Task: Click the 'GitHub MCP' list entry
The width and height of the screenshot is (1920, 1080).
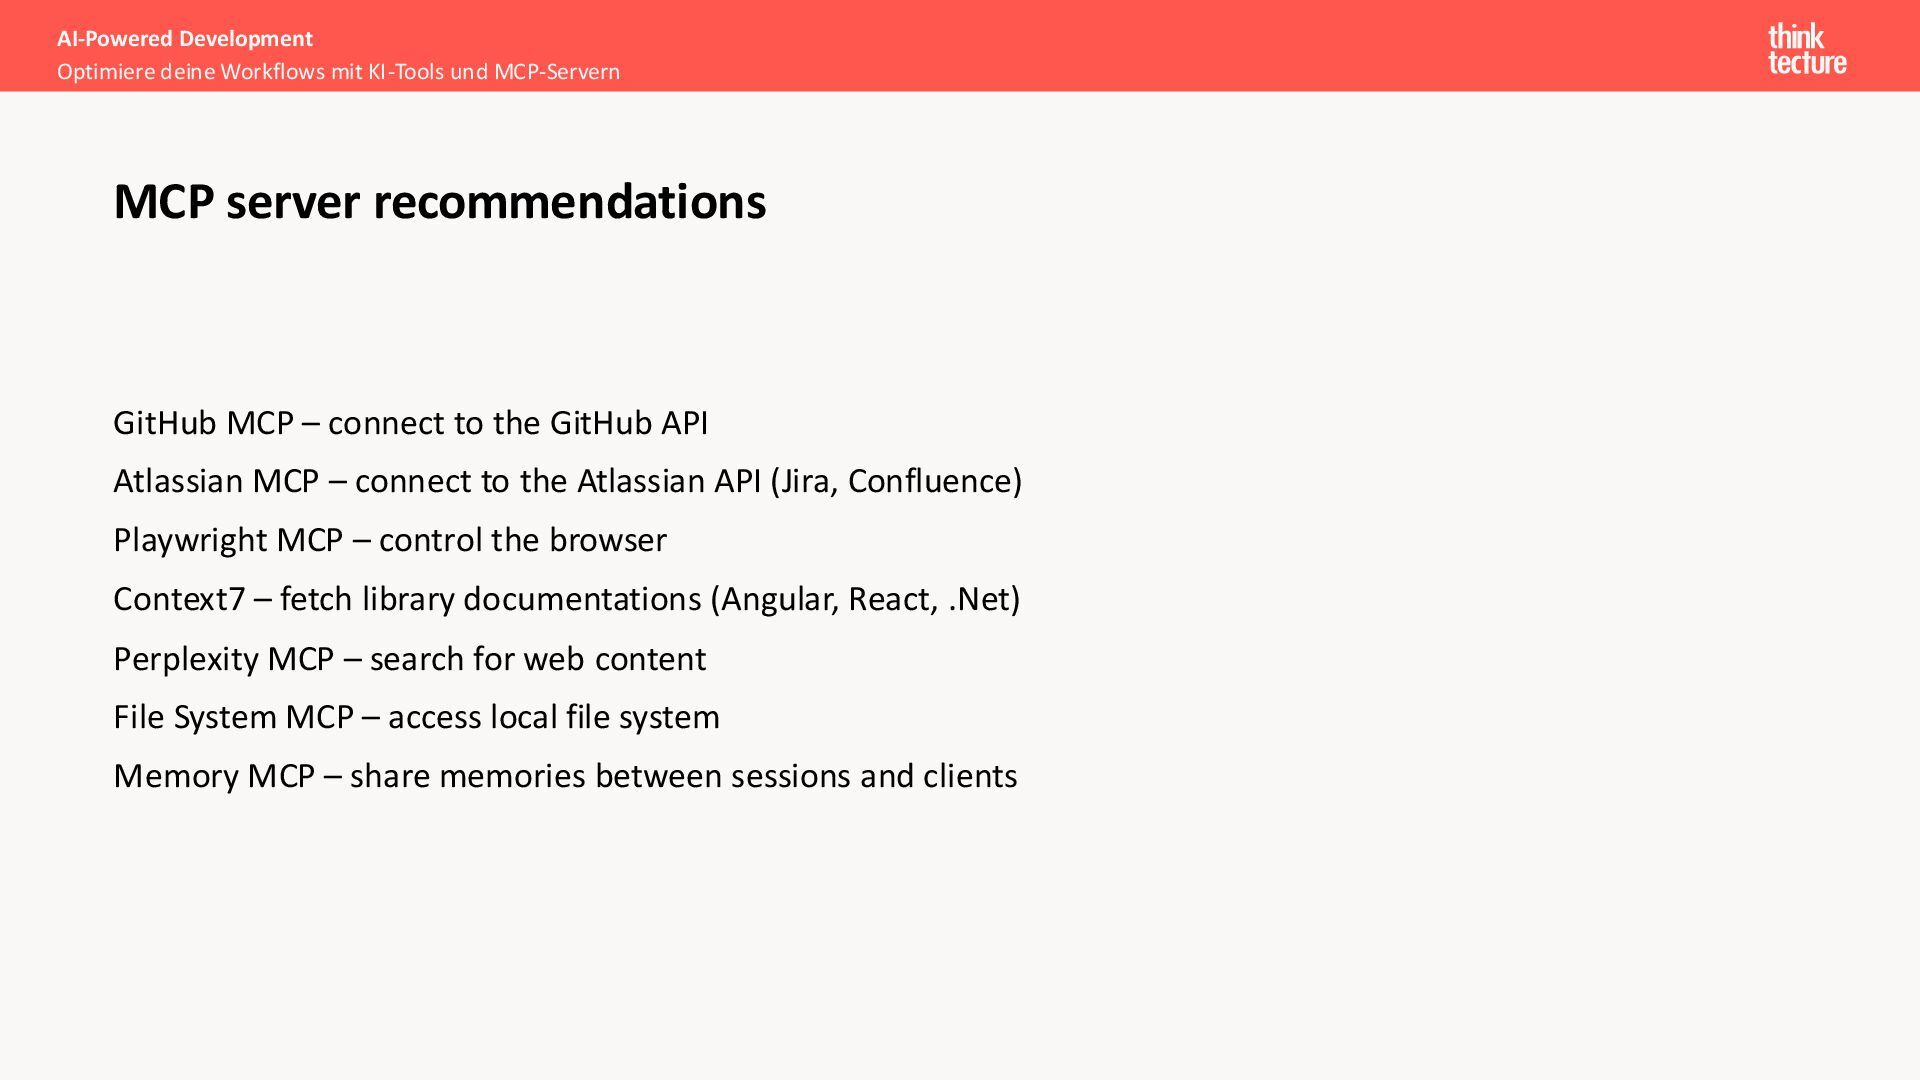Action: click(410, 423)
